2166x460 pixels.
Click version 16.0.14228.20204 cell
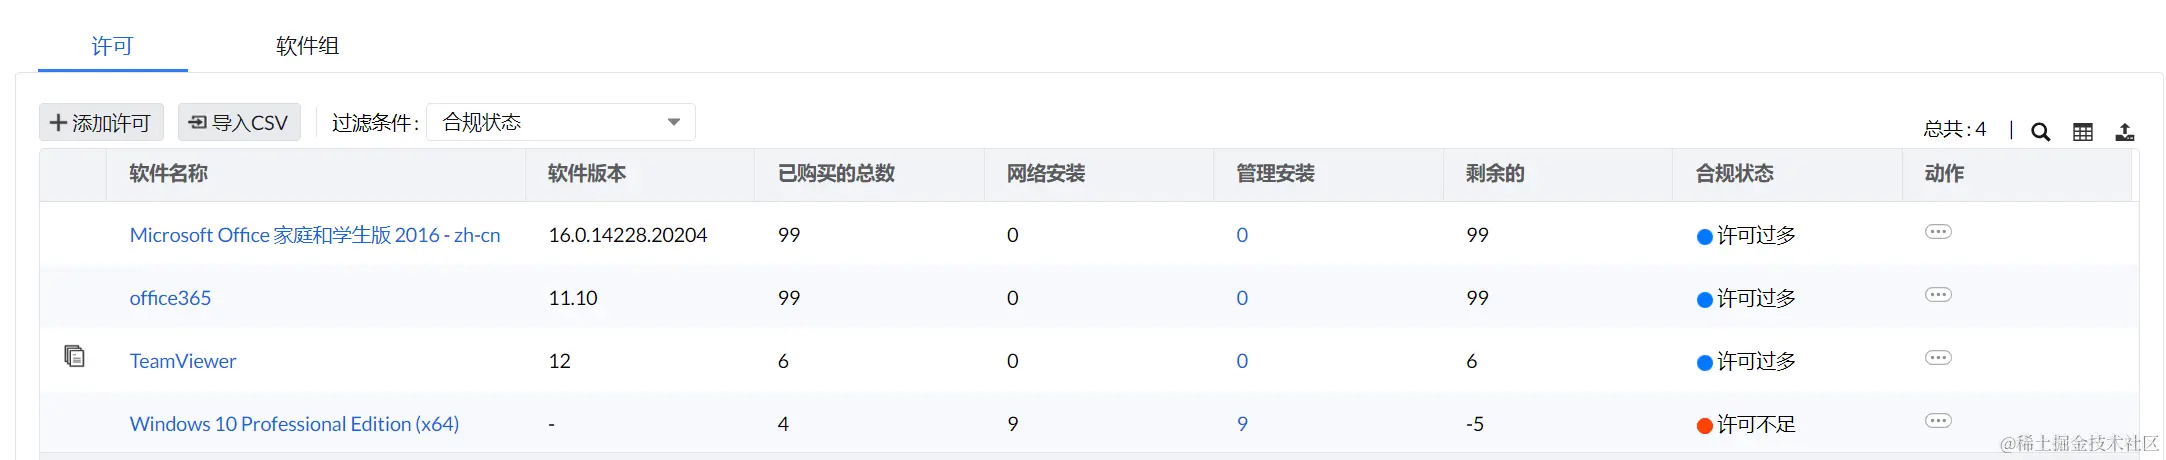pos(628,235)
